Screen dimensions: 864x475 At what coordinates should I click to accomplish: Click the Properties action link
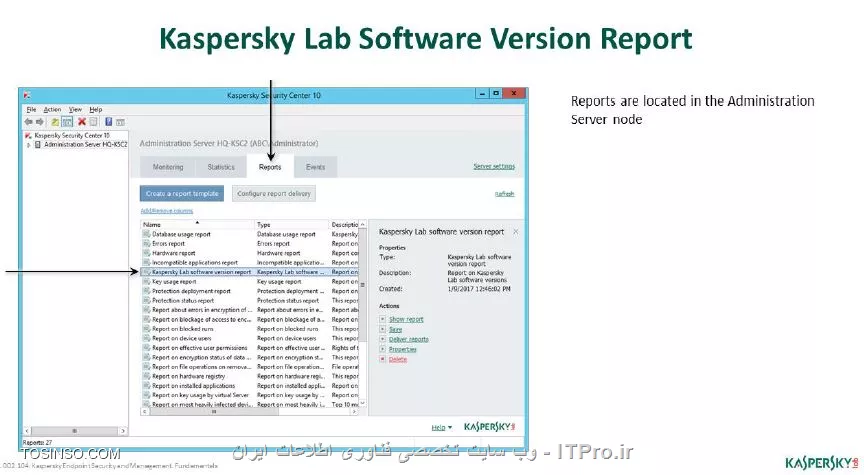tap(403, 349)
